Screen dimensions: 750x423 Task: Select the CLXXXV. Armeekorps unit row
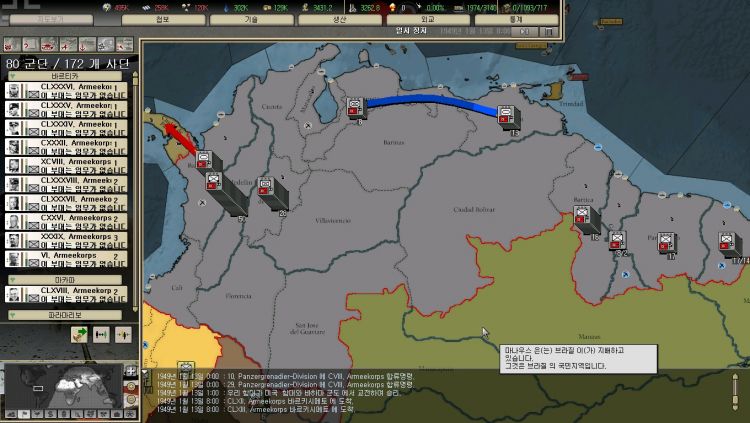point(66,109)
